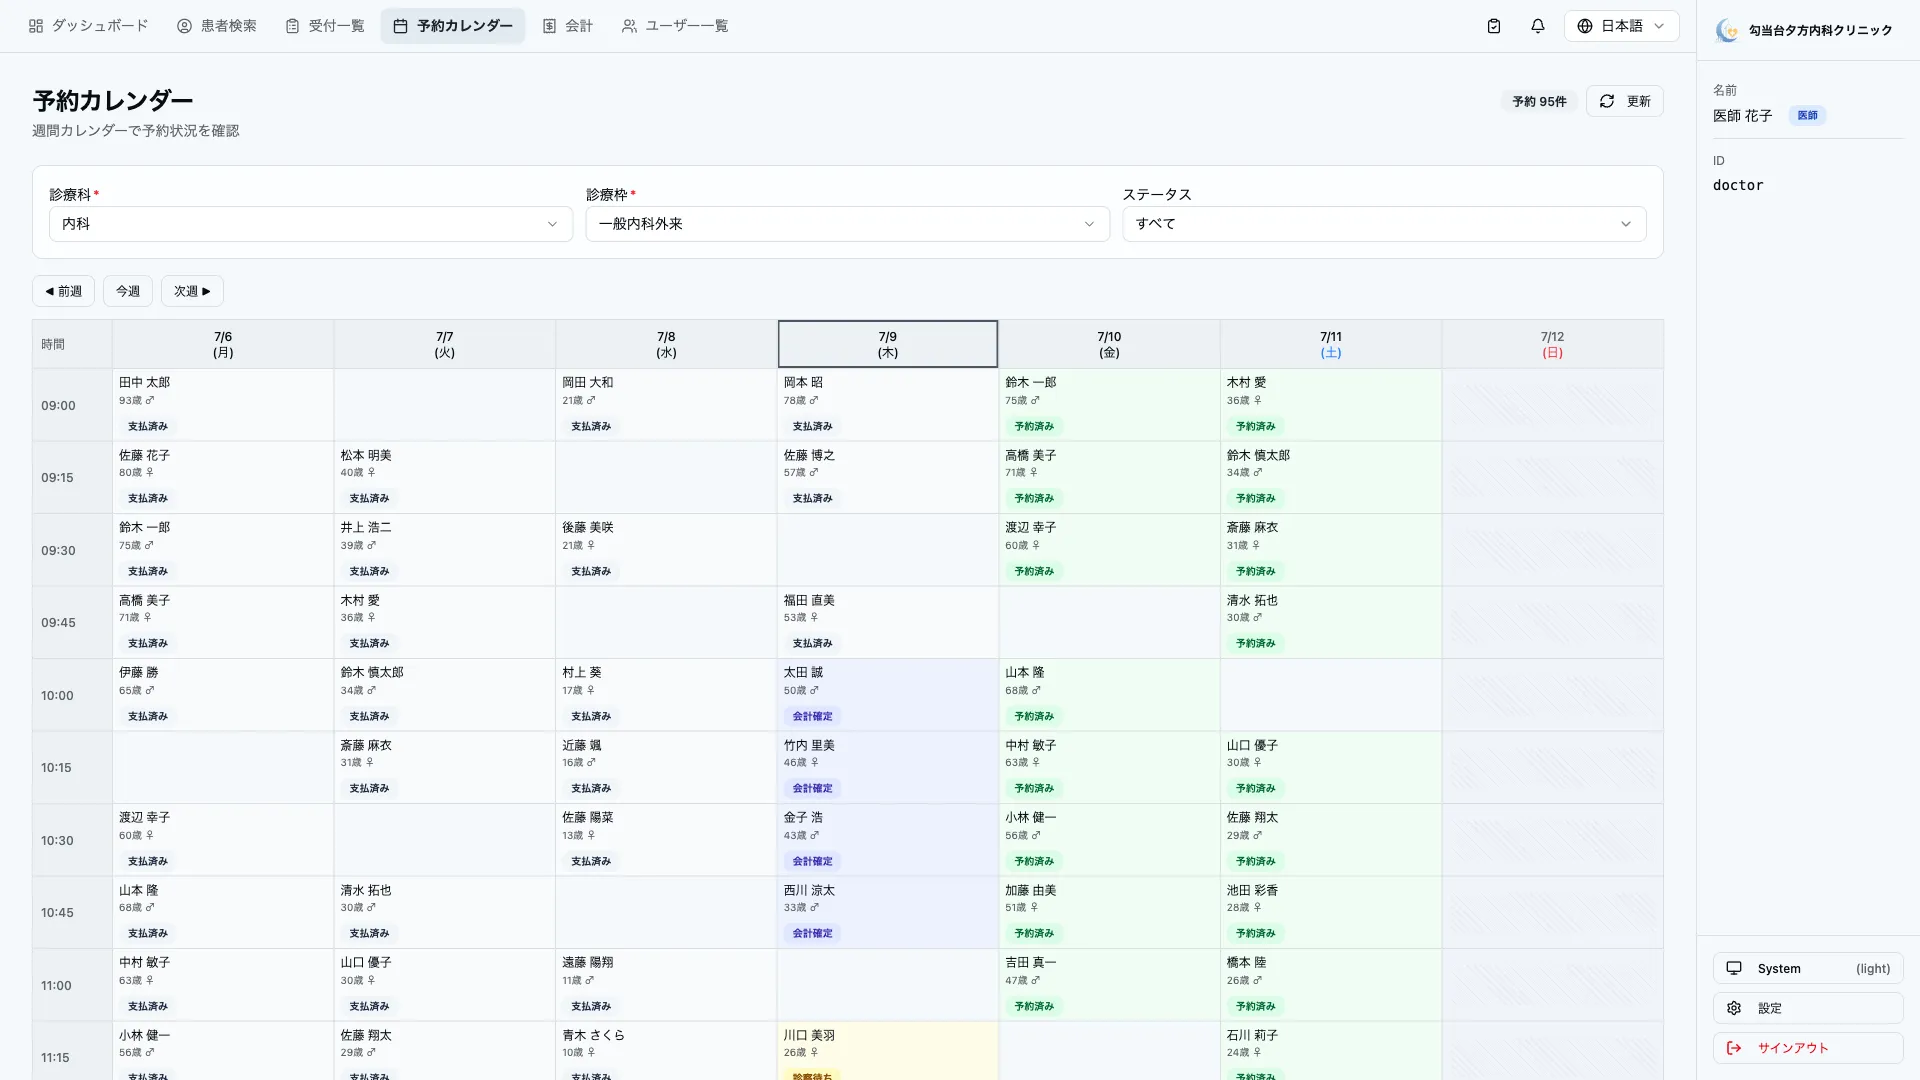Open 設定 settings

[x=1808, y=1008]
